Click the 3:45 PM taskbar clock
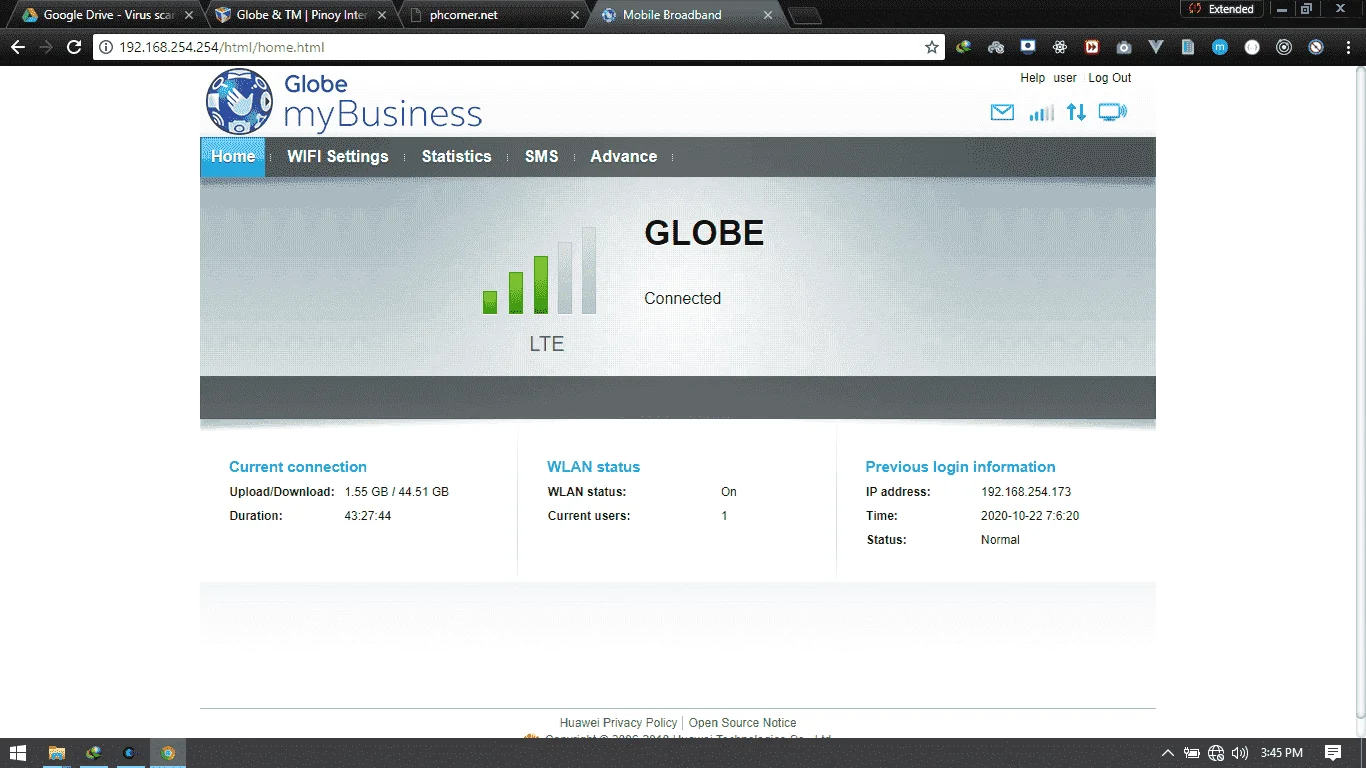 point(1282,753)
